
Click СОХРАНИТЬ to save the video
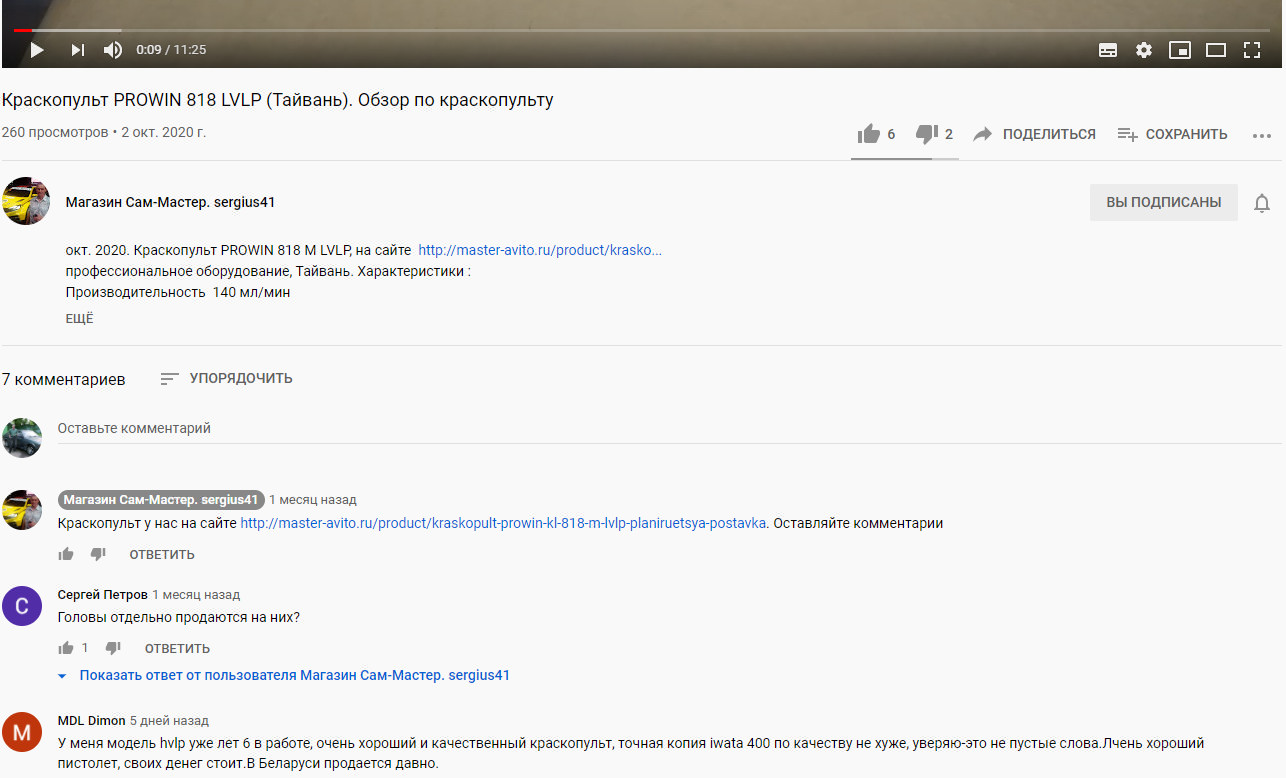pos(1172,134)
